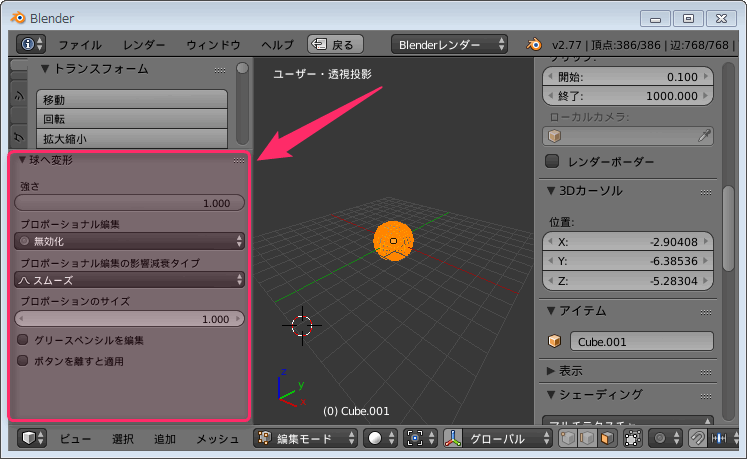Enable グリースペンシルを編集 checkbox

22,339
